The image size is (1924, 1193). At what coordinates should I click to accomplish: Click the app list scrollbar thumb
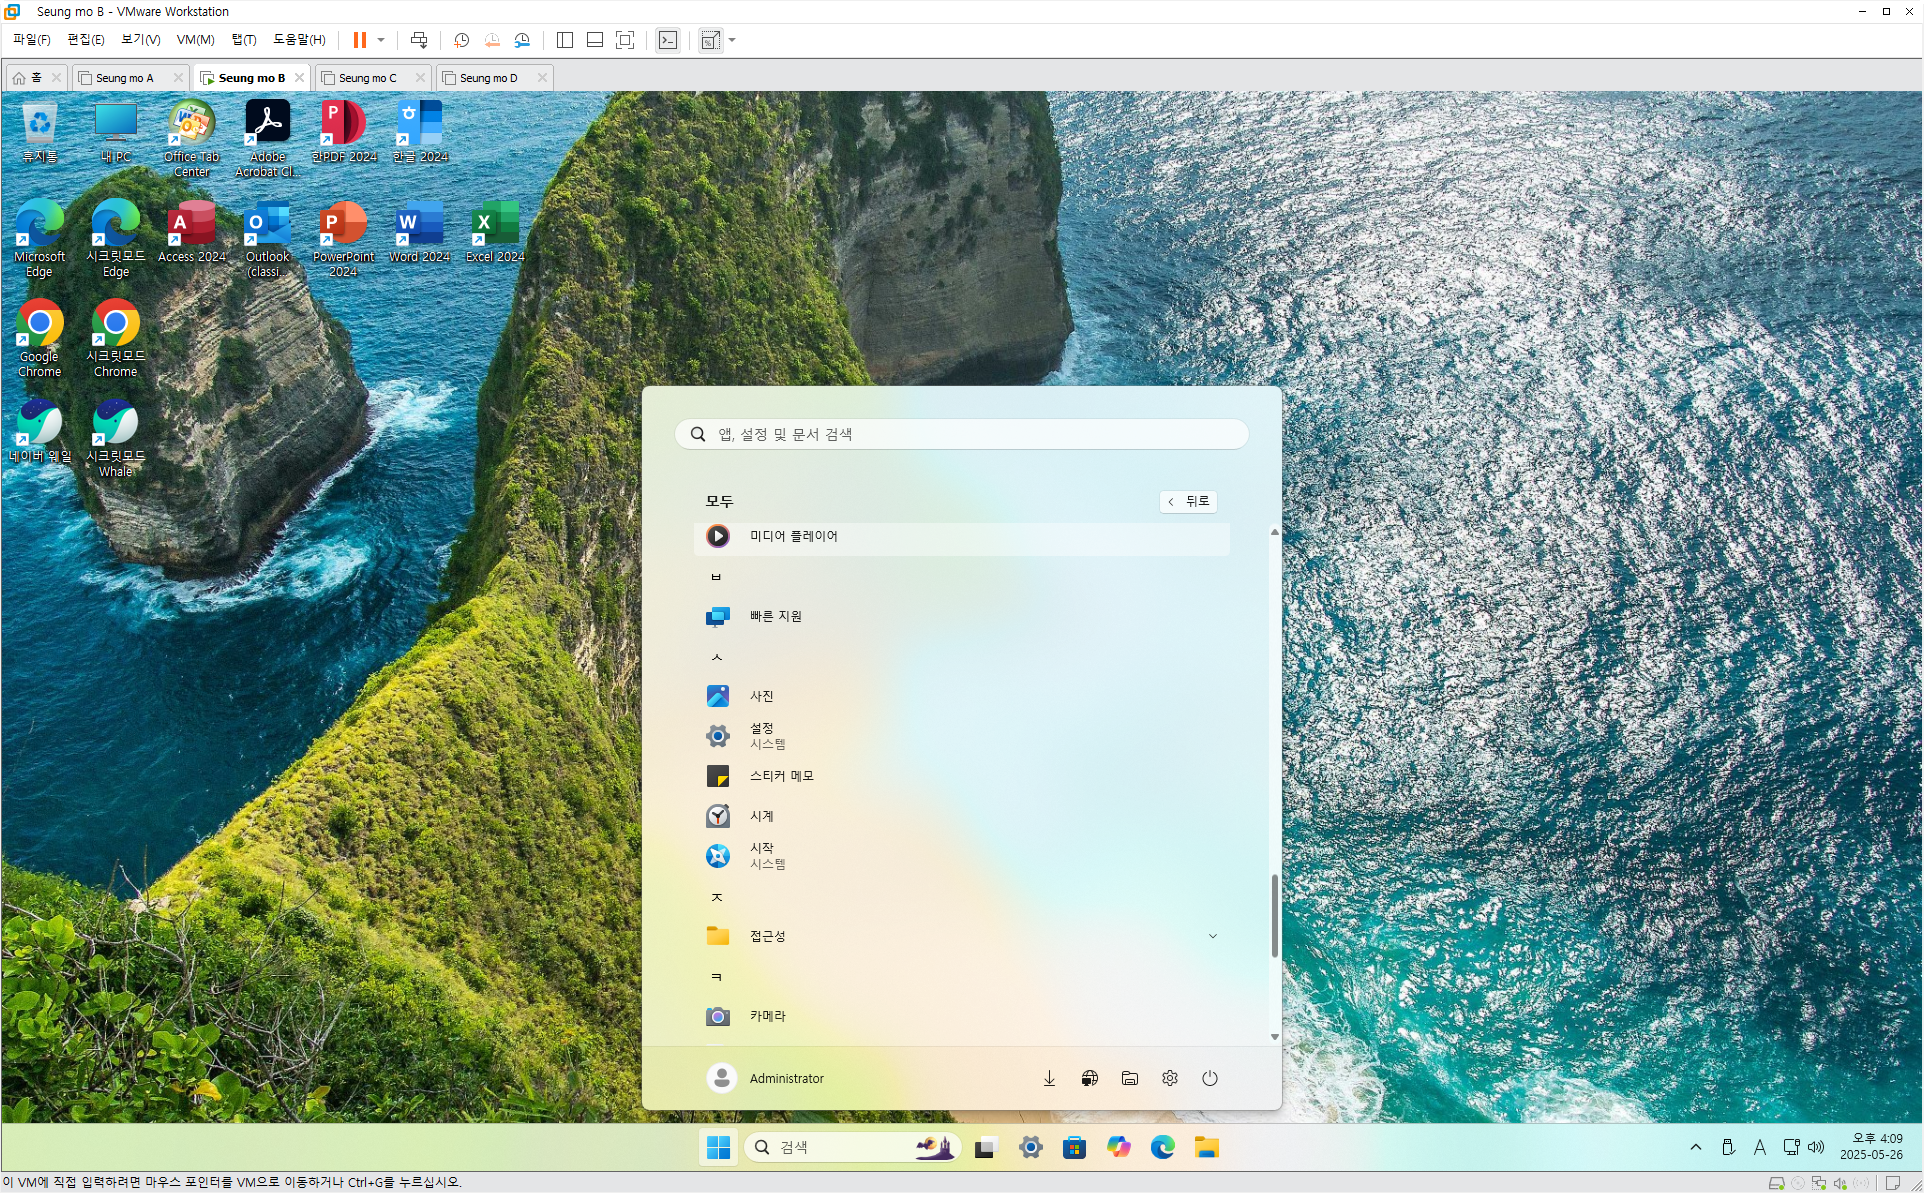point(1274,915)
